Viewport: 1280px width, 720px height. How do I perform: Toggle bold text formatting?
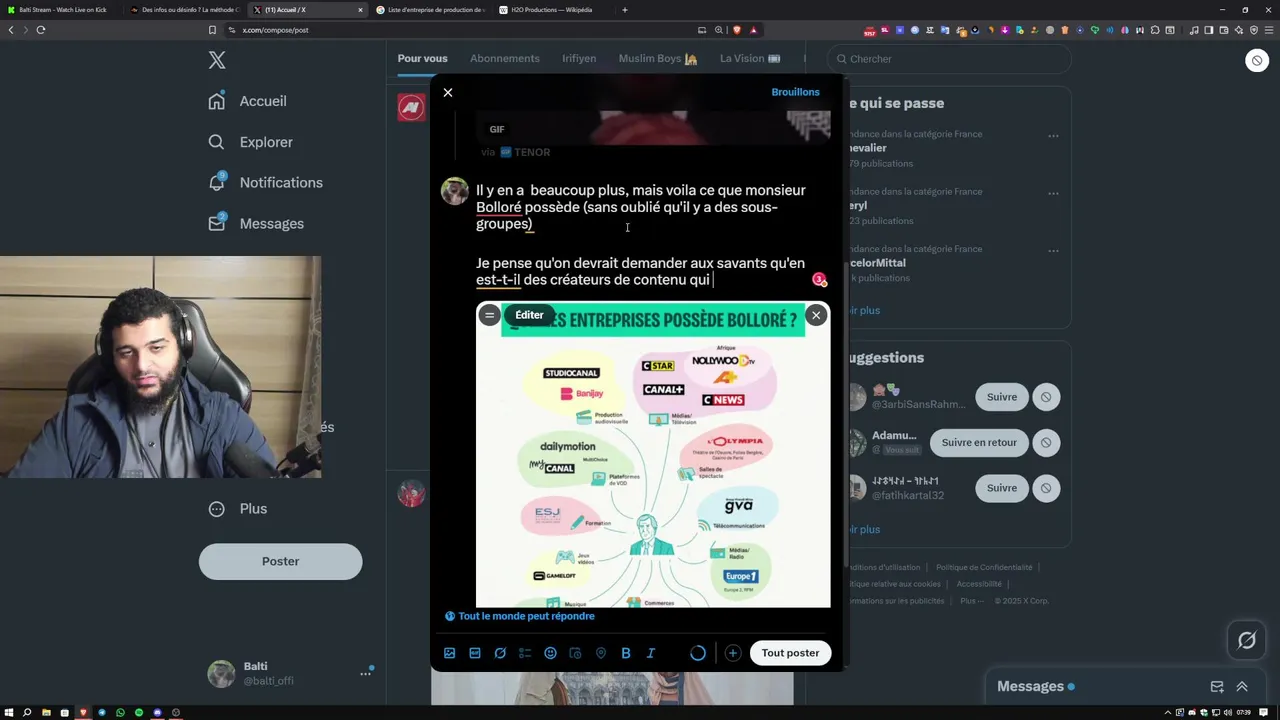(626, 653)
